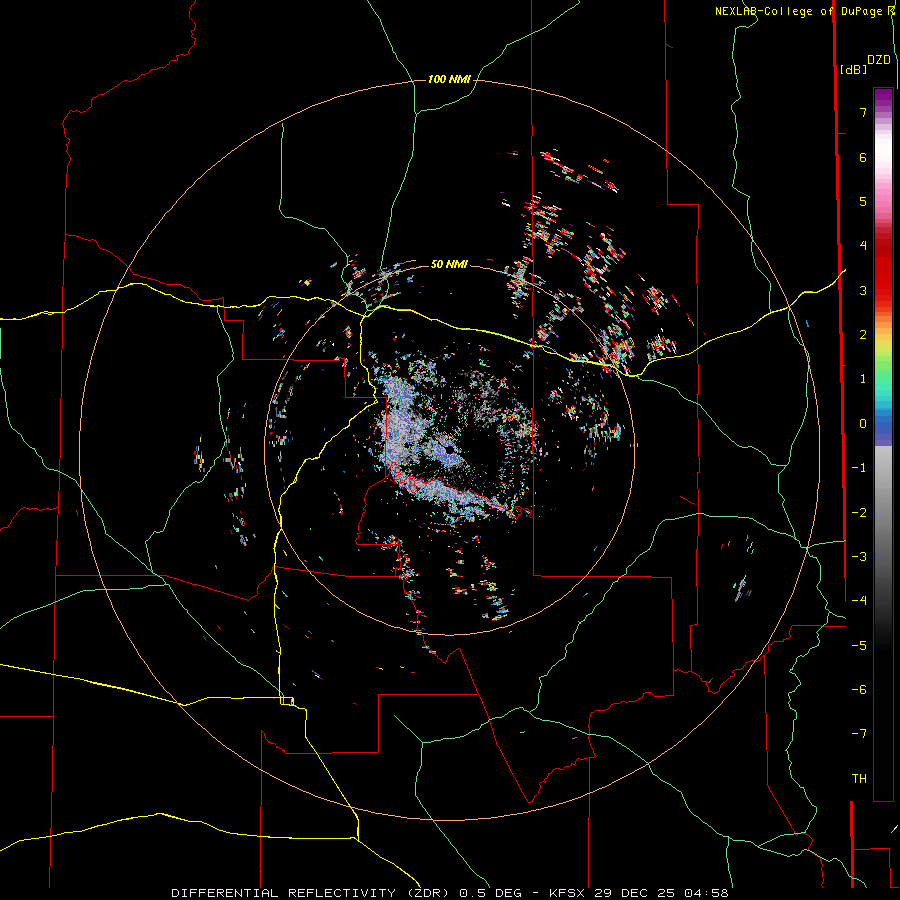This screenshot has width=900, height=900.
Task: Click the -6 value on the dB scale
Action: click(859, 690)
